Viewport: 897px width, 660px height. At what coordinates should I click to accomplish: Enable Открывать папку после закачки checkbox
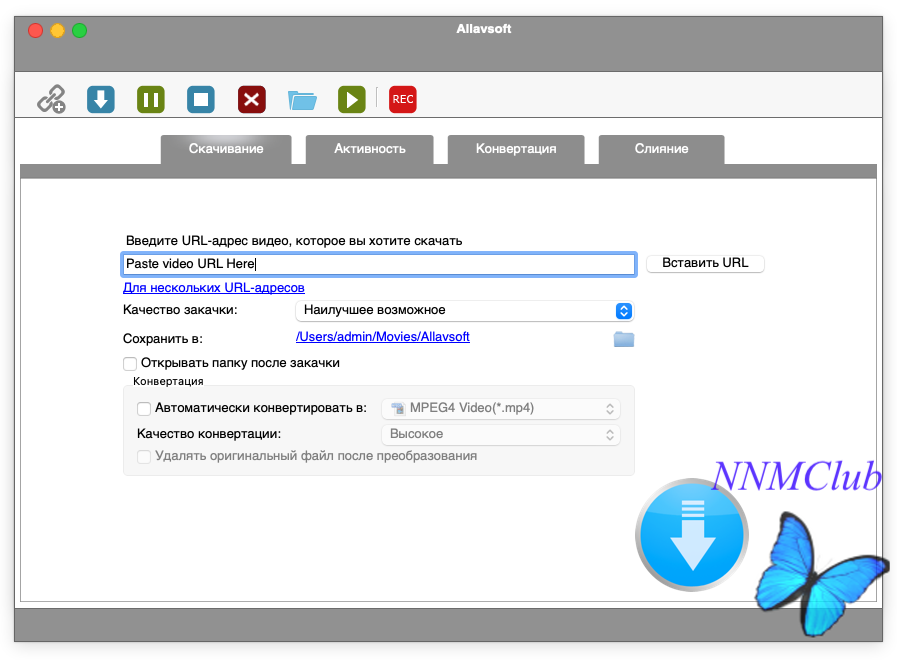pyautogui.click(x=130, y=364)
